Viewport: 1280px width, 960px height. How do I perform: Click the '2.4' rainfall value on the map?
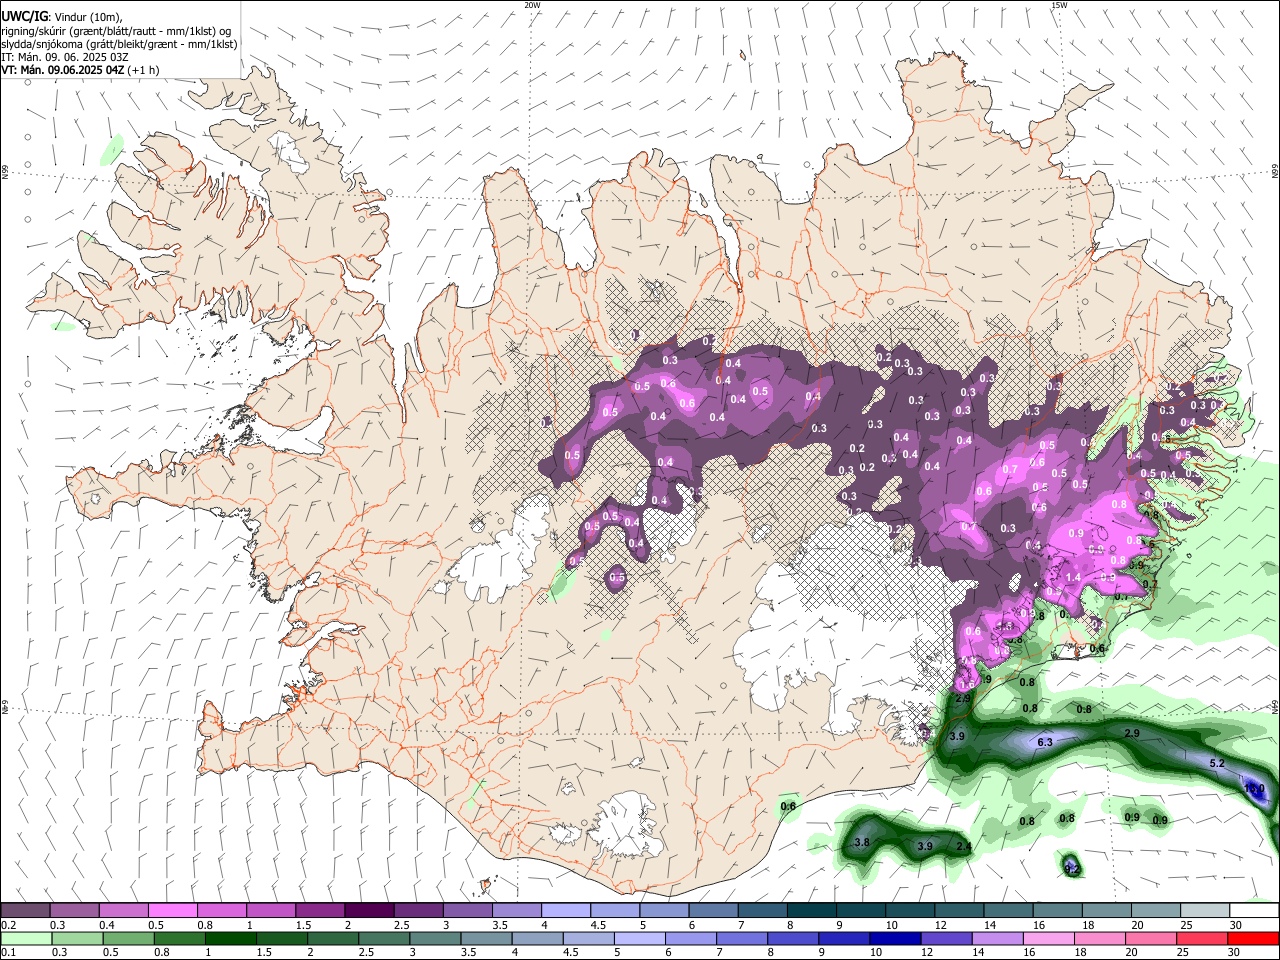(x=963, y=846)
